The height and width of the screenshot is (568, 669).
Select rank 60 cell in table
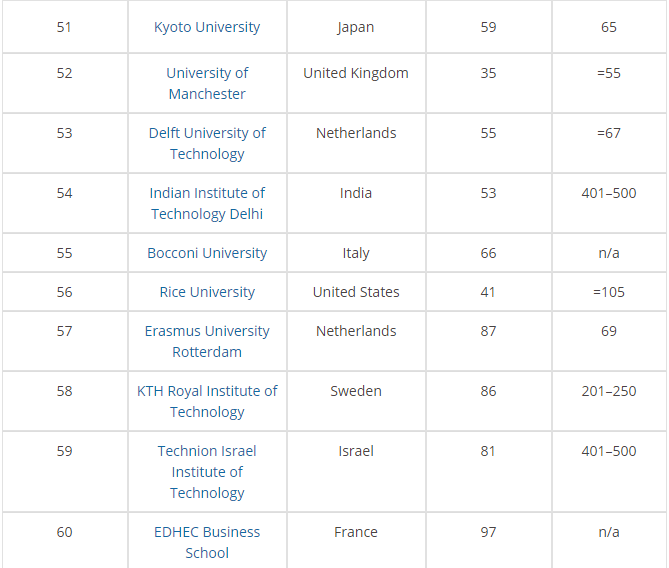point(64,532)
